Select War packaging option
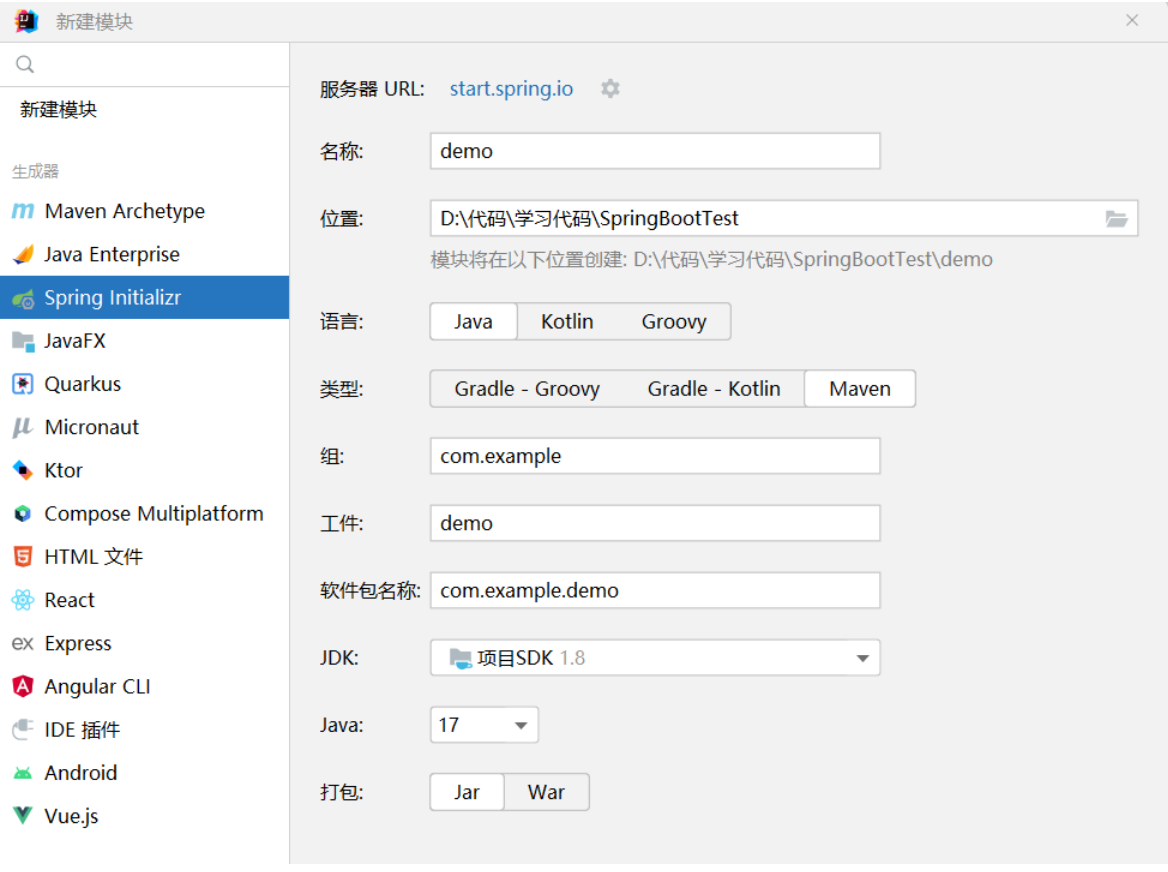Viewport: 1168px width, 872px height. point(546,792)
